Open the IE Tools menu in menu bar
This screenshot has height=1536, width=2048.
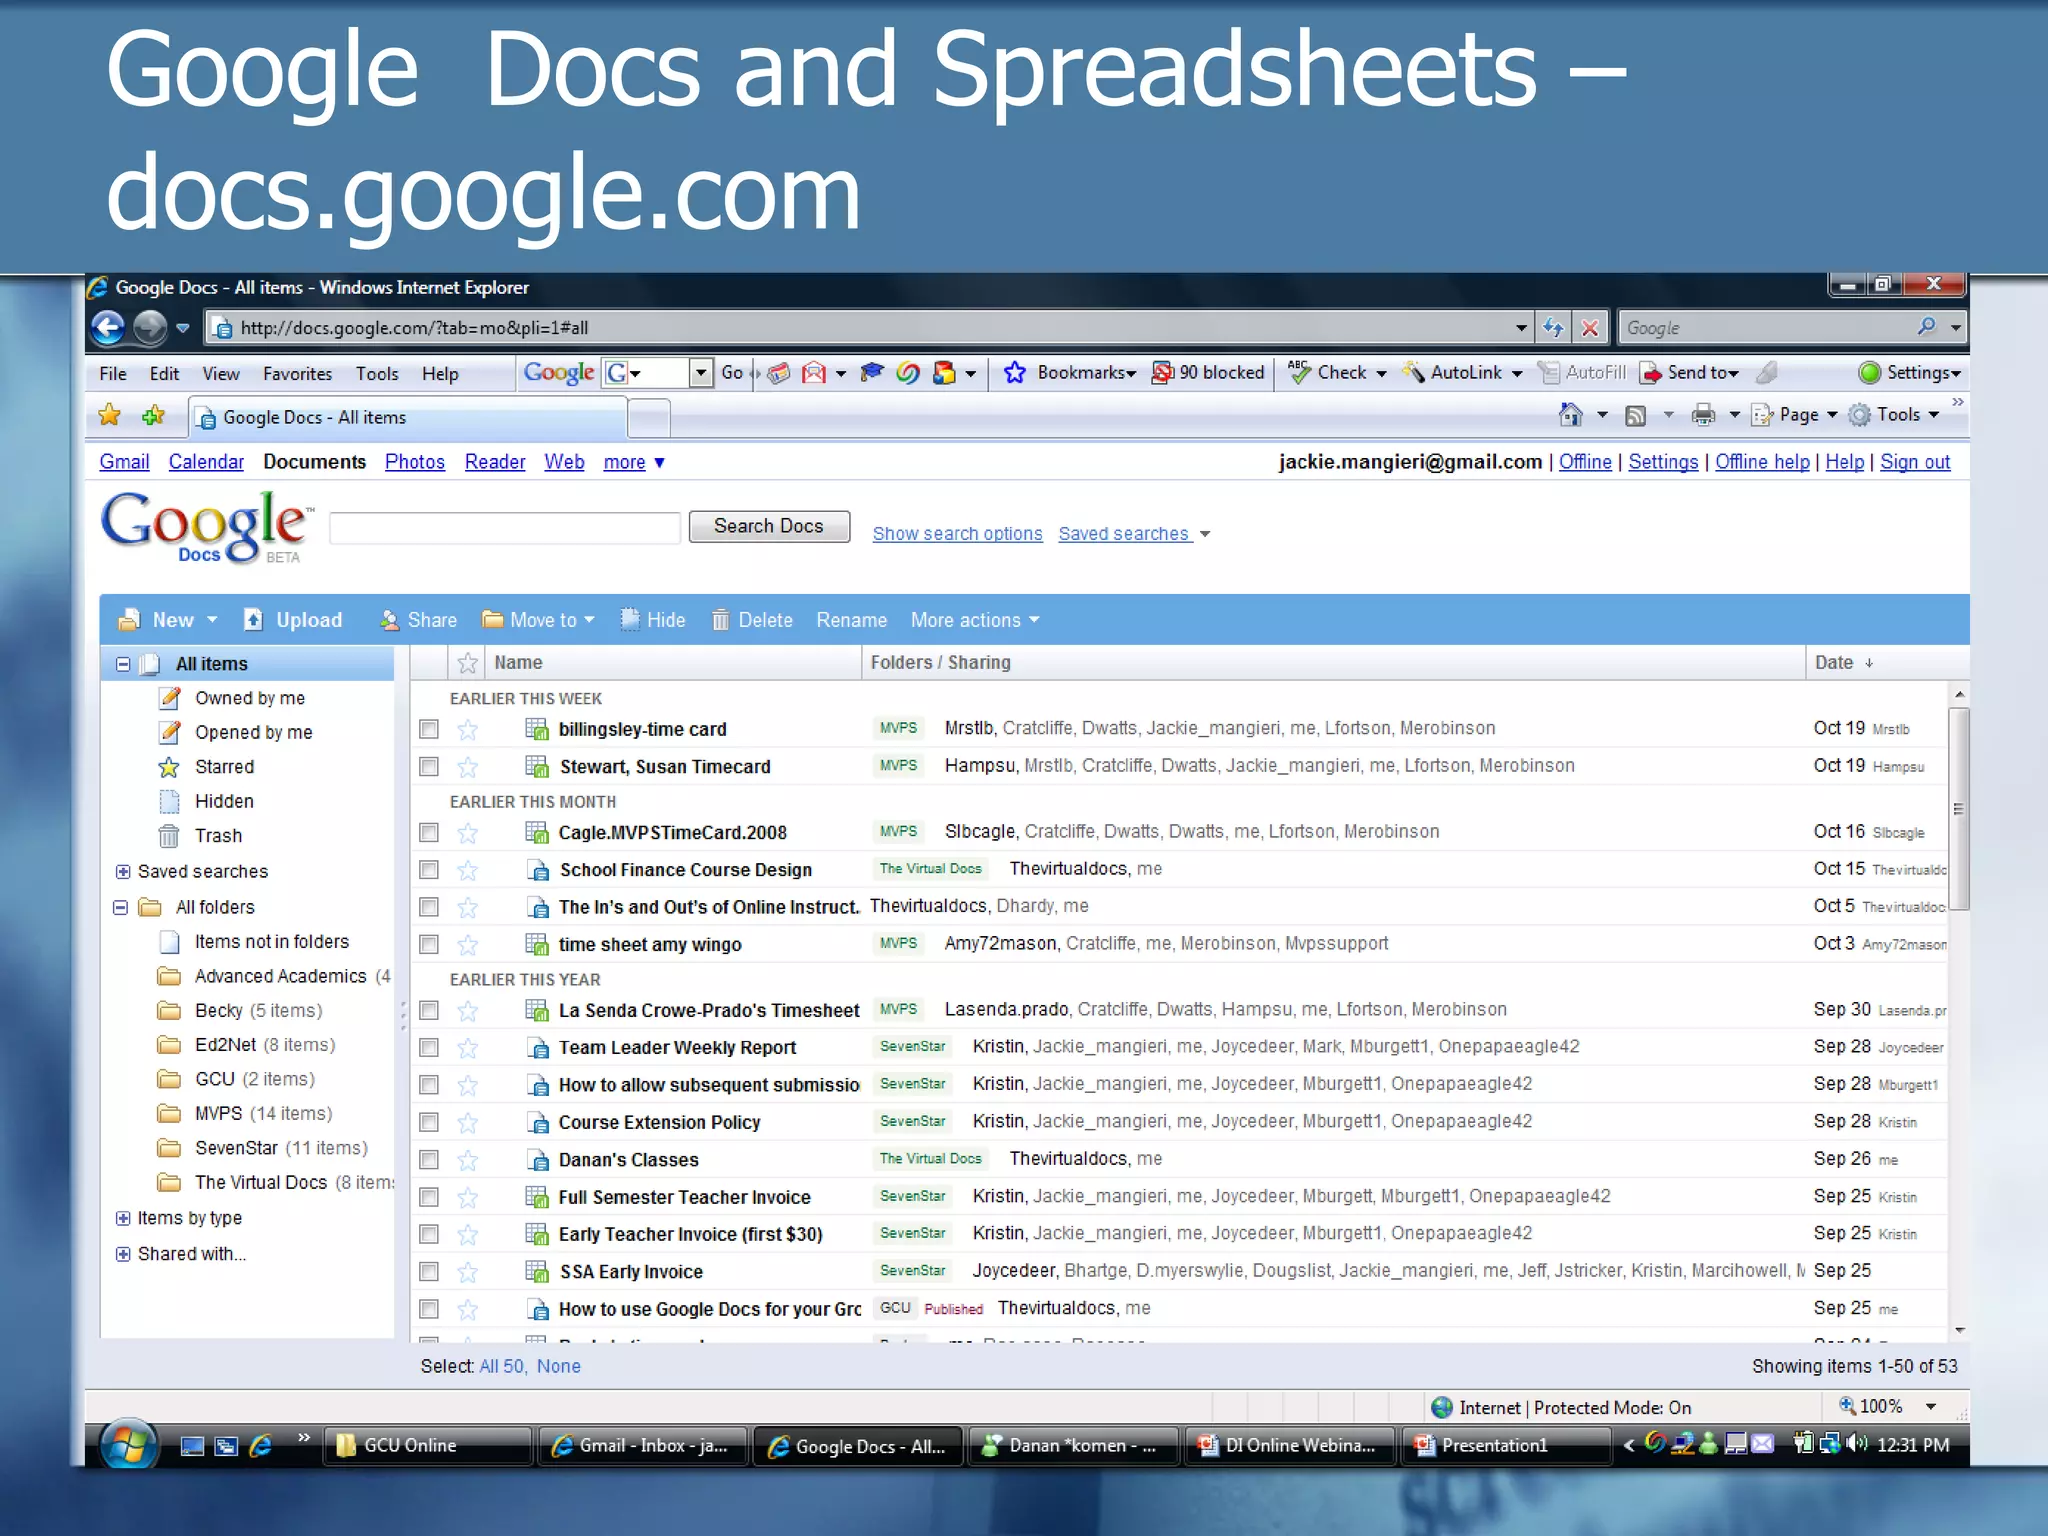[x=377, y=374]
